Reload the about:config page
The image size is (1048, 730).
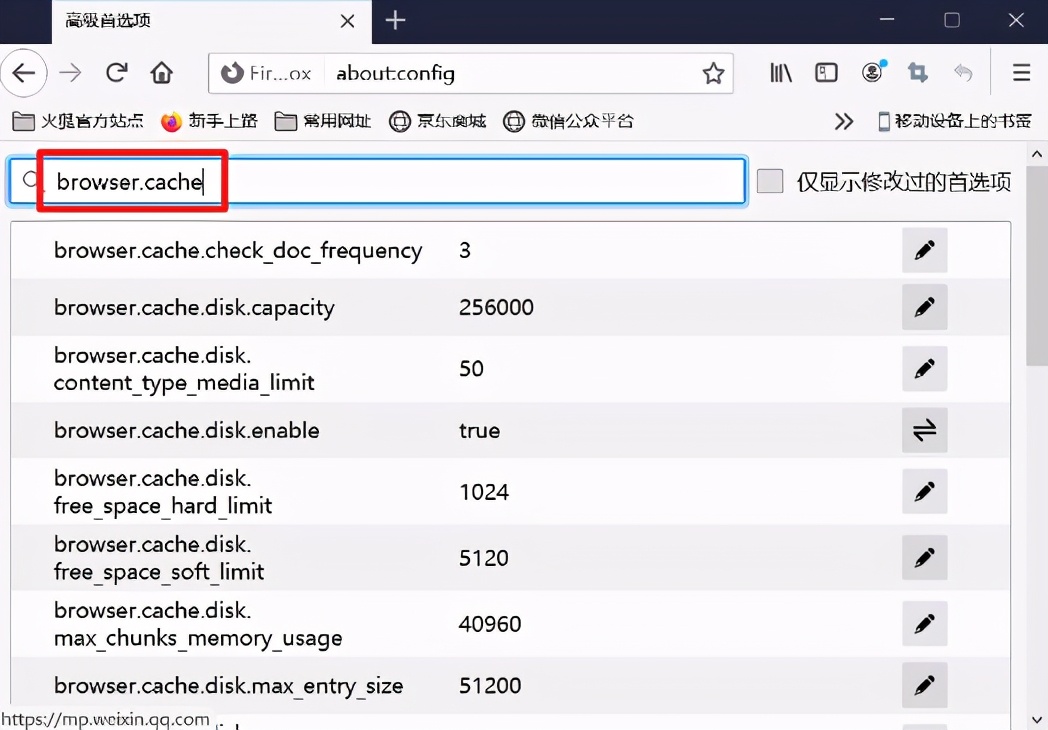117,73
